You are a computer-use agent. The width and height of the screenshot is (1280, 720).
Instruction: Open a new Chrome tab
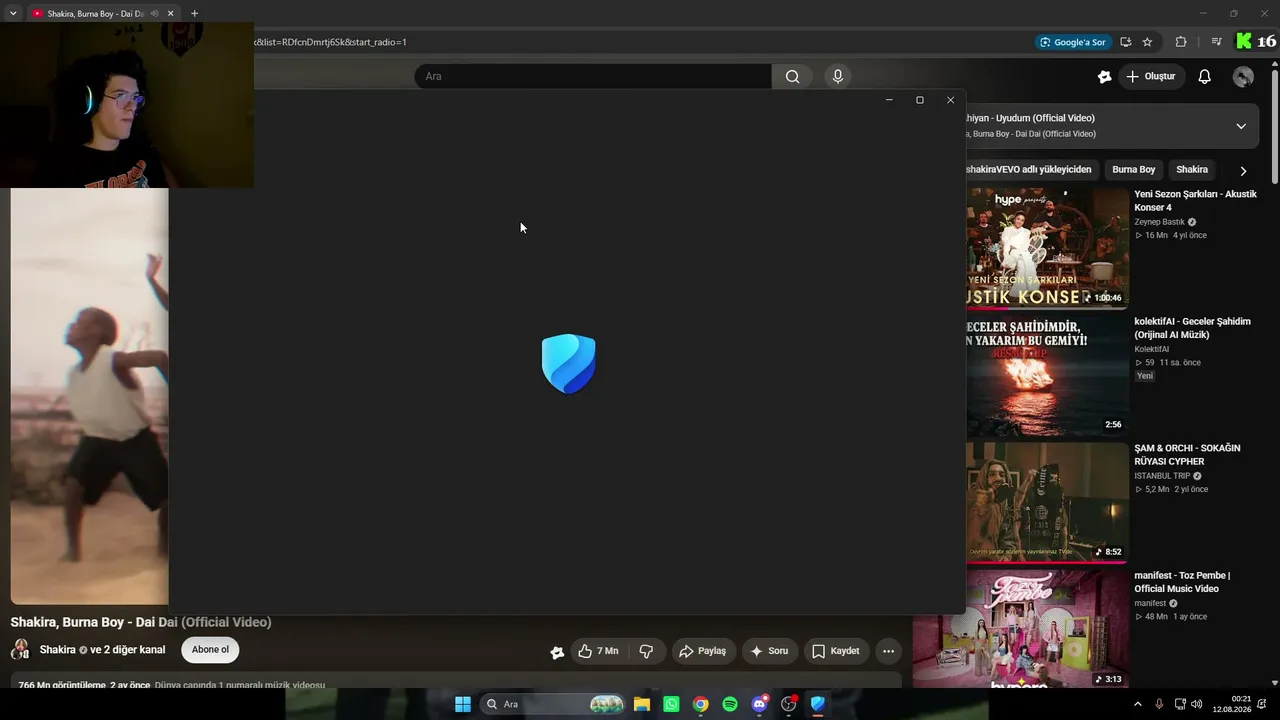coord(194,13)
